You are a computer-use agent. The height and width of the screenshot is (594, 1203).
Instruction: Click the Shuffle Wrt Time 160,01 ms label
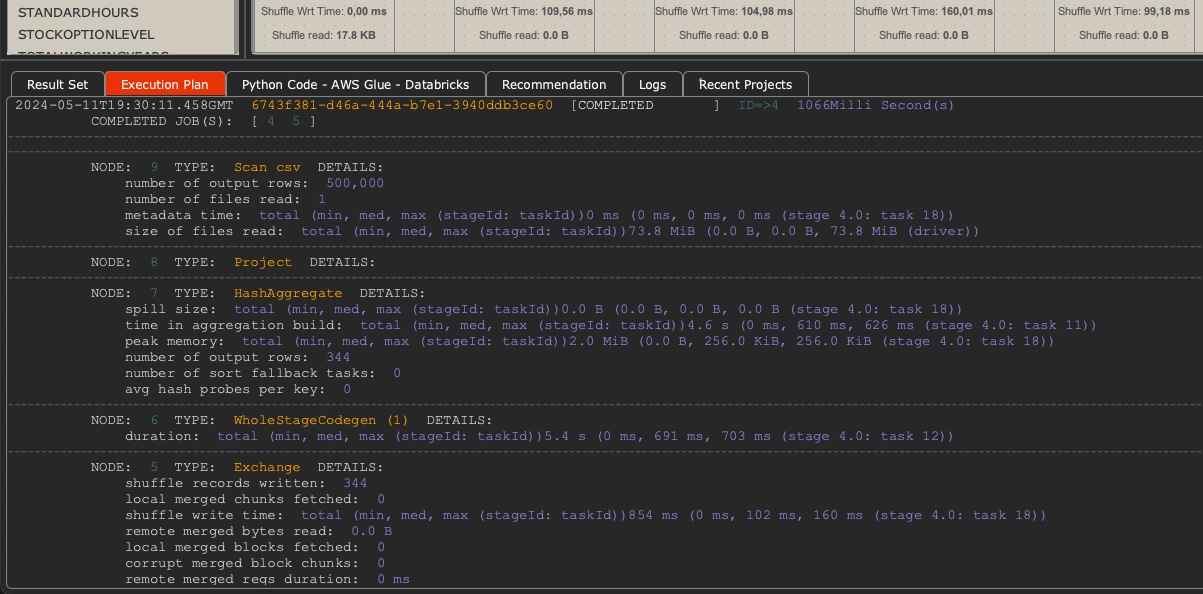[925, 12]
